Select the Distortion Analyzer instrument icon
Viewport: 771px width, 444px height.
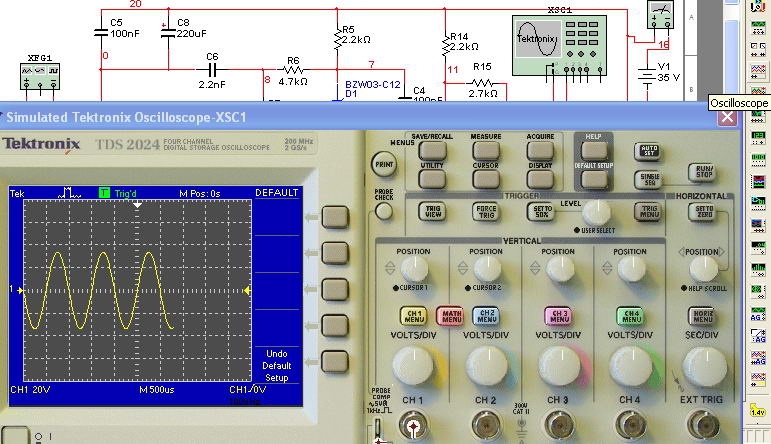click(x=758, y=246)
